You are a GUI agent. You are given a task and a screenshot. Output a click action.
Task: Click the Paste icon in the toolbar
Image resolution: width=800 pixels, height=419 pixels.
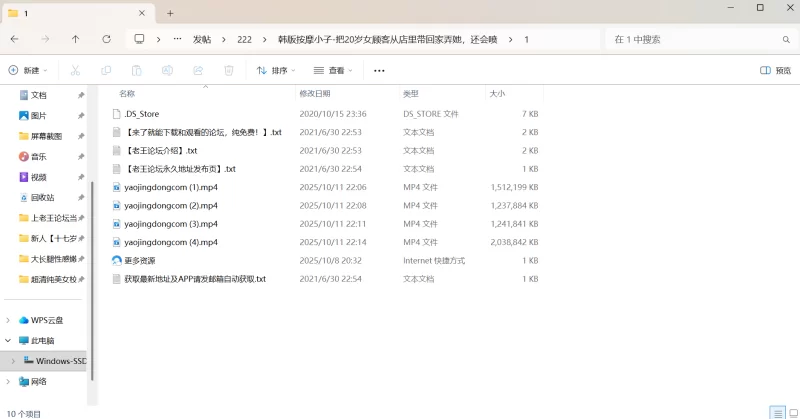pos(136,71)
